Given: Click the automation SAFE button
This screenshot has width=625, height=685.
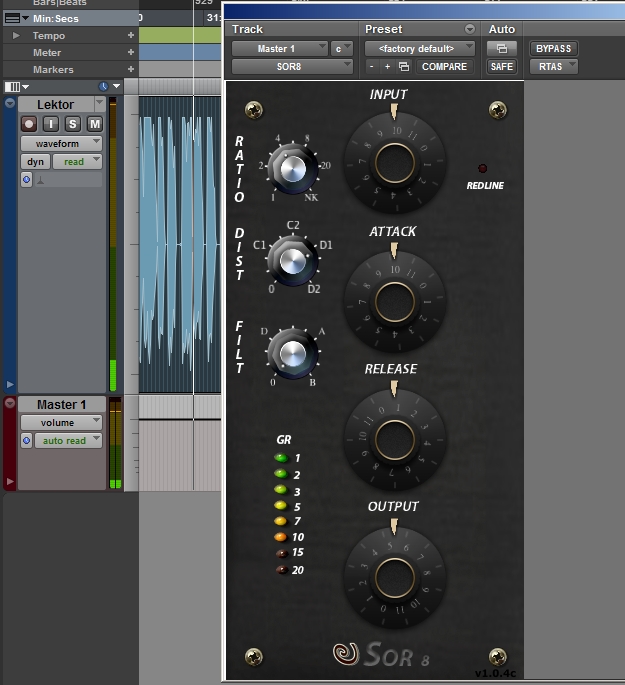Looking at the screenshot, I should click(501, 67).
